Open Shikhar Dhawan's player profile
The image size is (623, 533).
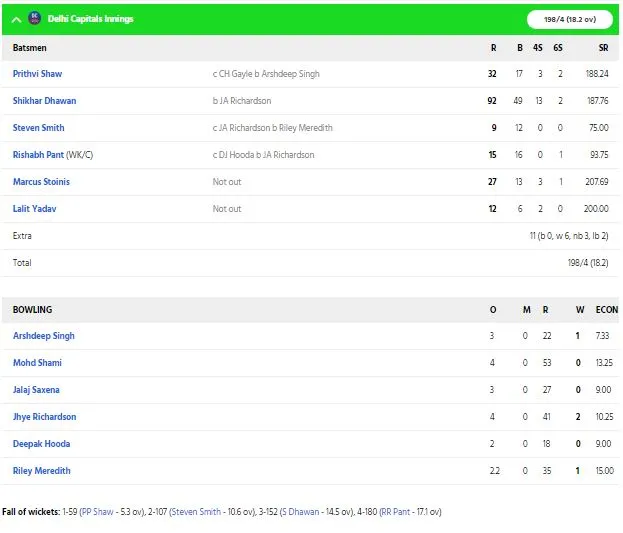pos(44,101)
